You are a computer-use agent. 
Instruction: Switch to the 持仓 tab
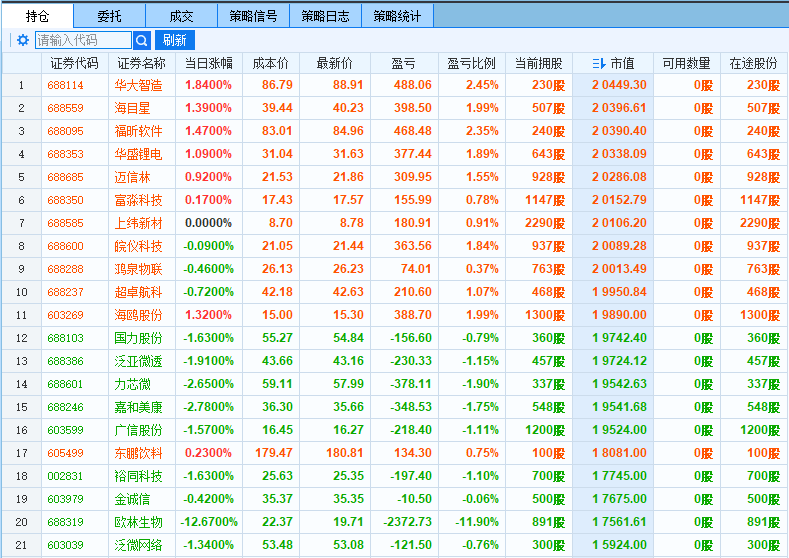[x=37, y=16]
